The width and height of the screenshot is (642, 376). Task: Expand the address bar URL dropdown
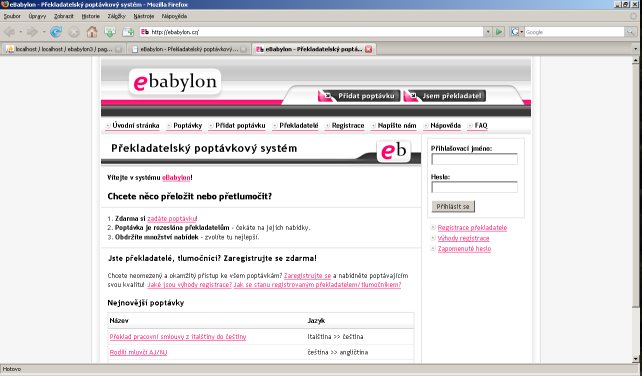click(488, 32)
